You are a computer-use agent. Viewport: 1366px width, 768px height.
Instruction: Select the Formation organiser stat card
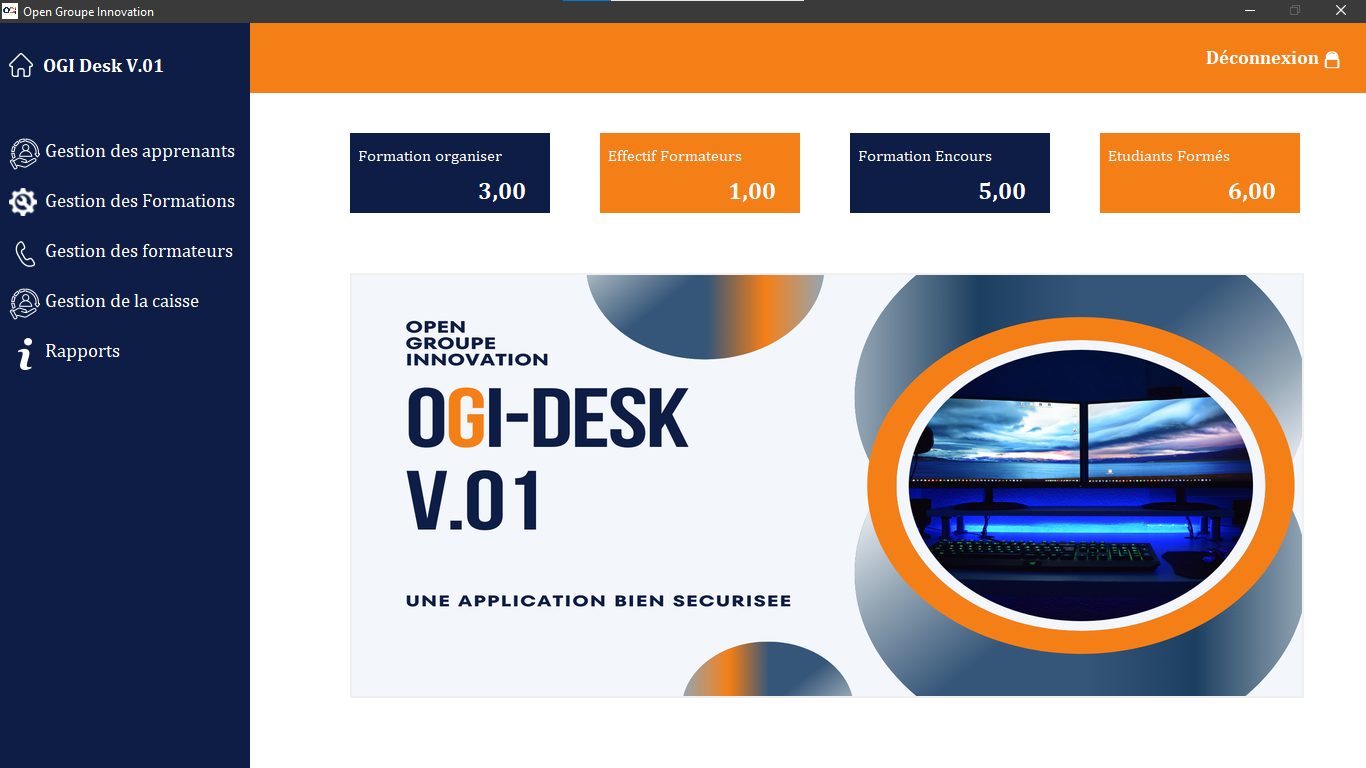coord(450,173)
